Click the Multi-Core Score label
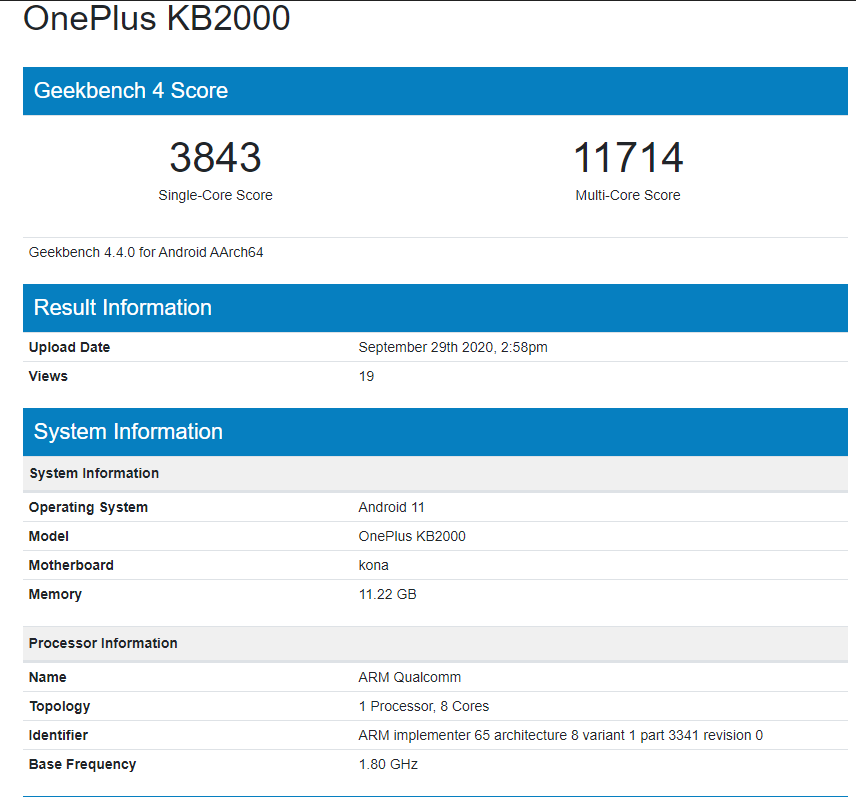 (628, 195)
